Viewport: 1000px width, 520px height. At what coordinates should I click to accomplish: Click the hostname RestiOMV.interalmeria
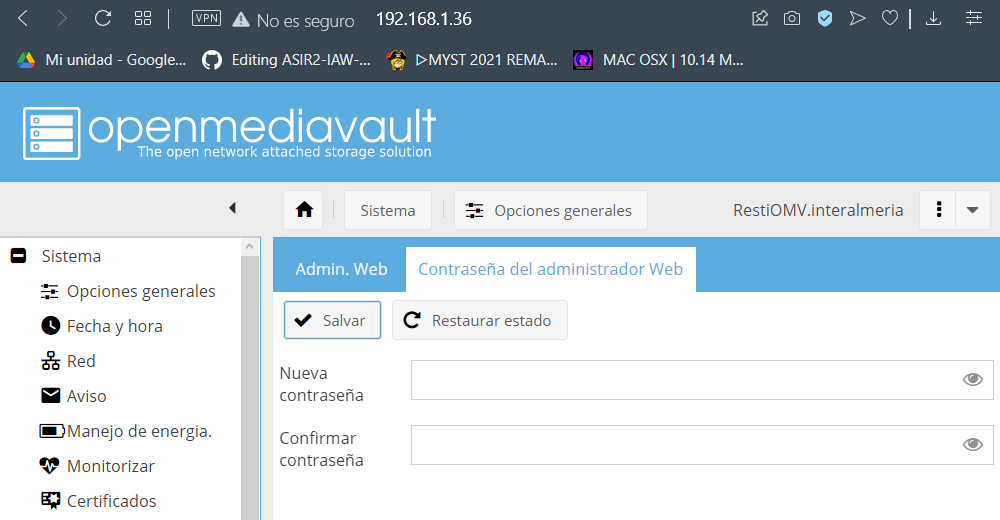pos(818,210)
